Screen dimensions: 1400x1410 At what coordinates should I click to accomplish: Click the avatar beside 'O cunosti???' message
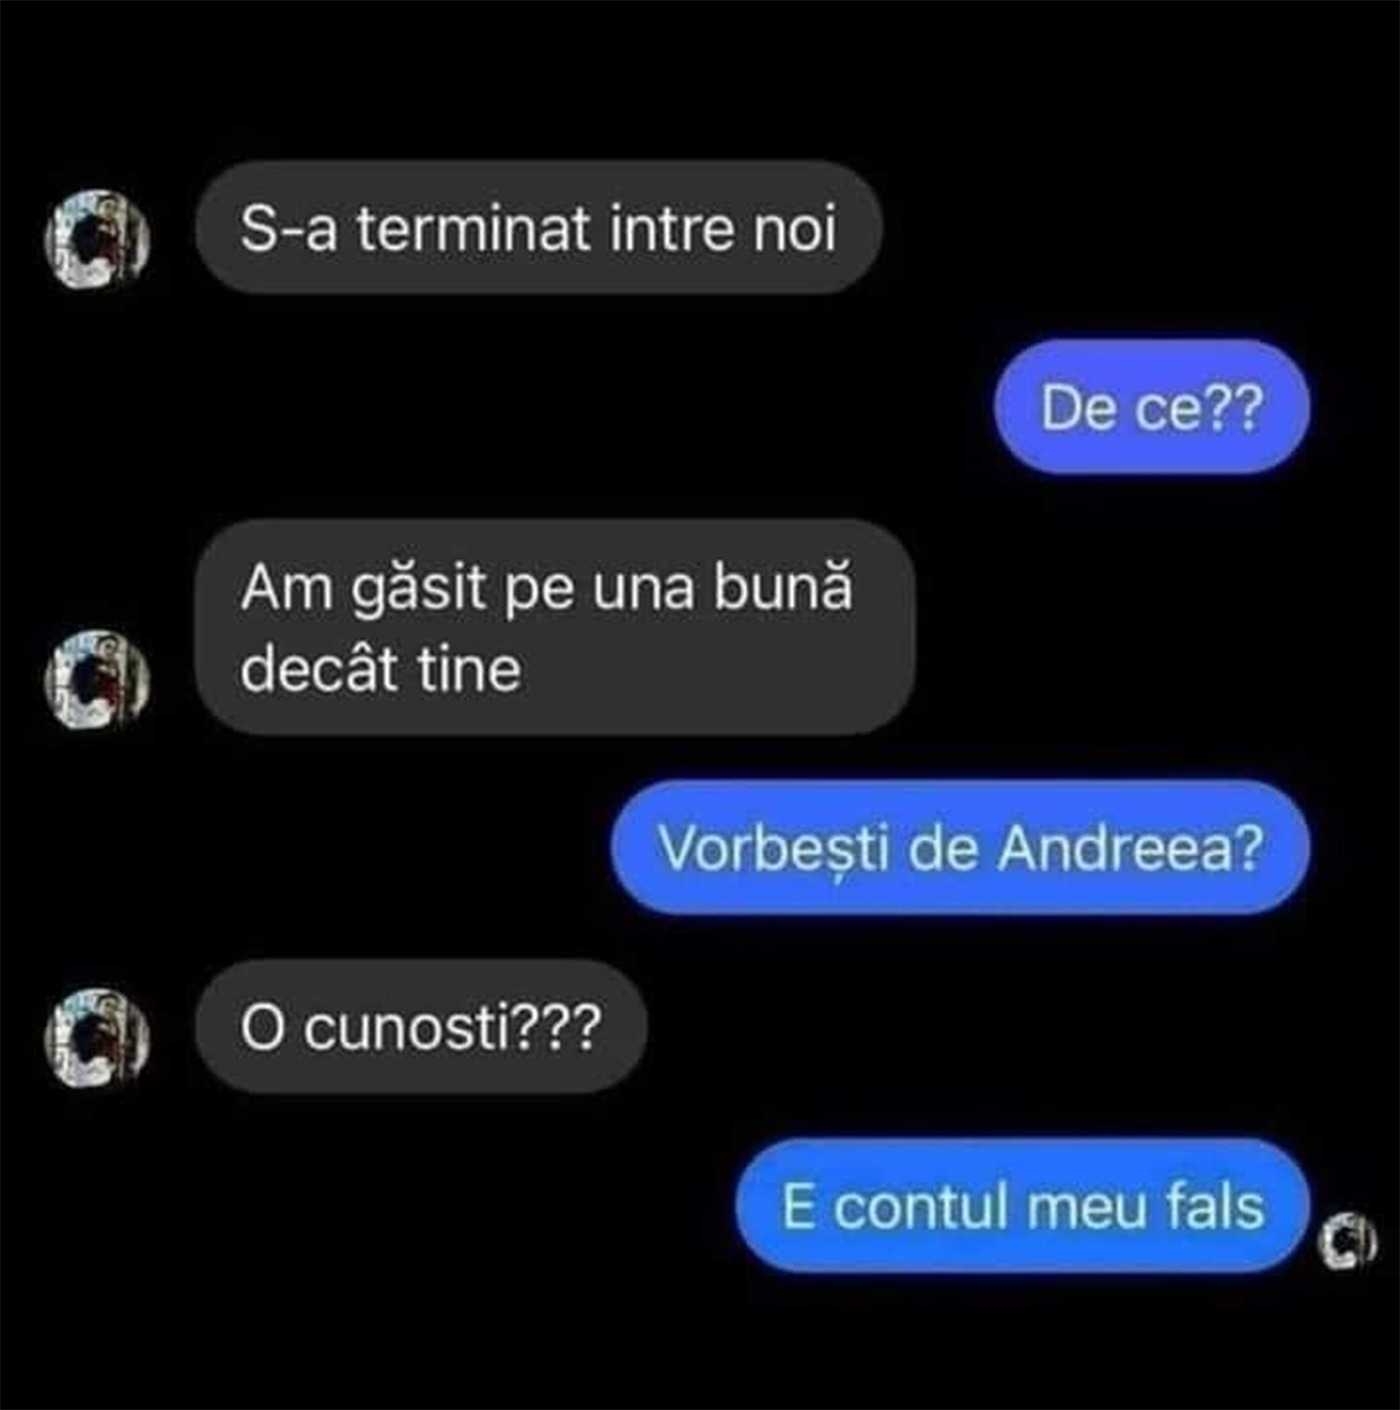click(97, 1038)
